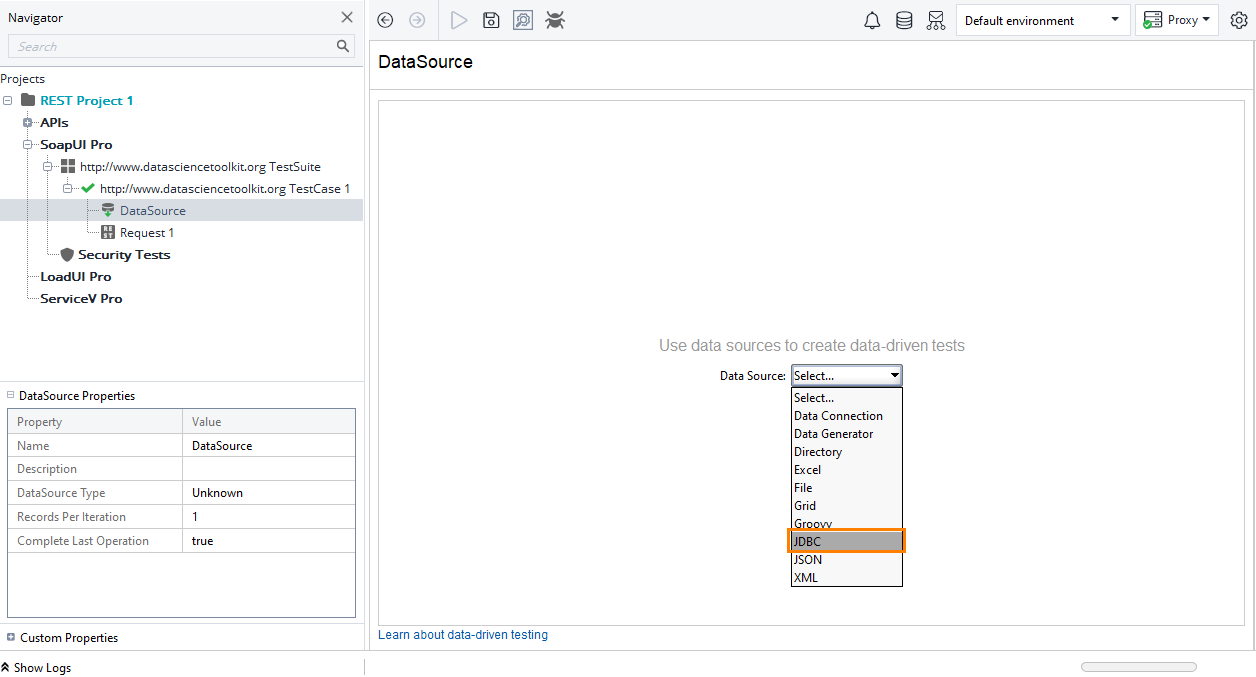Image resolution: width=1256 pixels, height=677 pixels.
Task: Click Records Per Iteration value 1
Action: pyautogui.click(x=269, y=517)
